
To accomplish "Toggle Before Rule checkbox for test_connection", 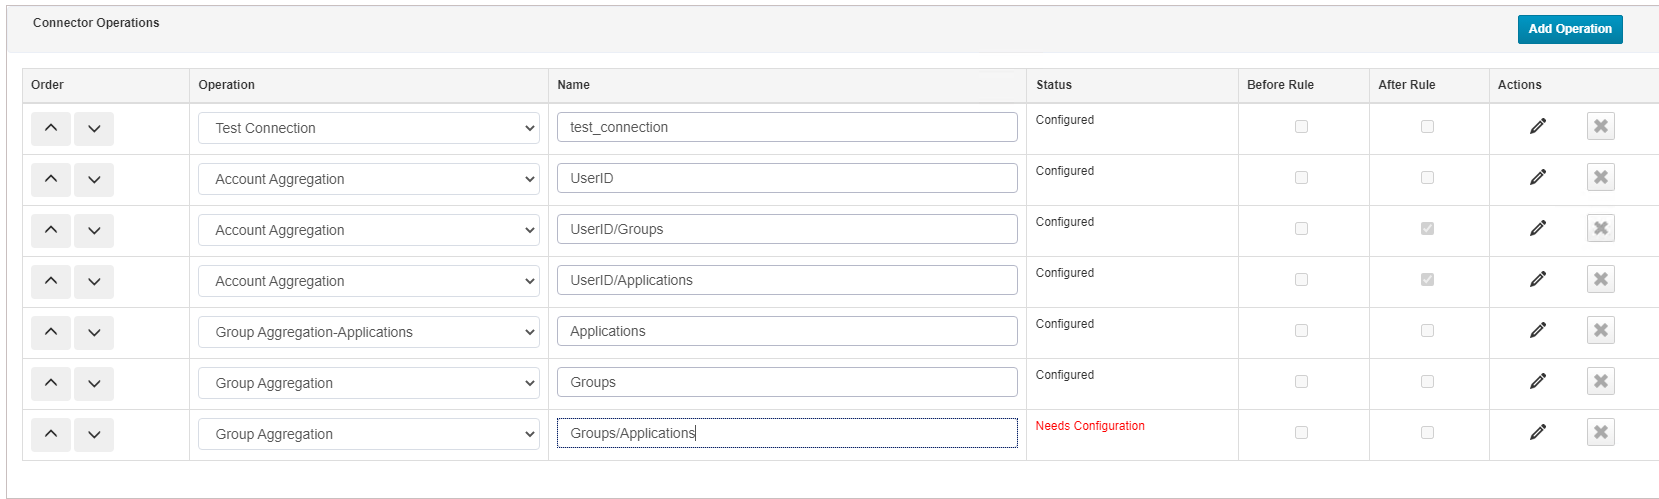I will pyautogui.click(x=1301, y=126).
